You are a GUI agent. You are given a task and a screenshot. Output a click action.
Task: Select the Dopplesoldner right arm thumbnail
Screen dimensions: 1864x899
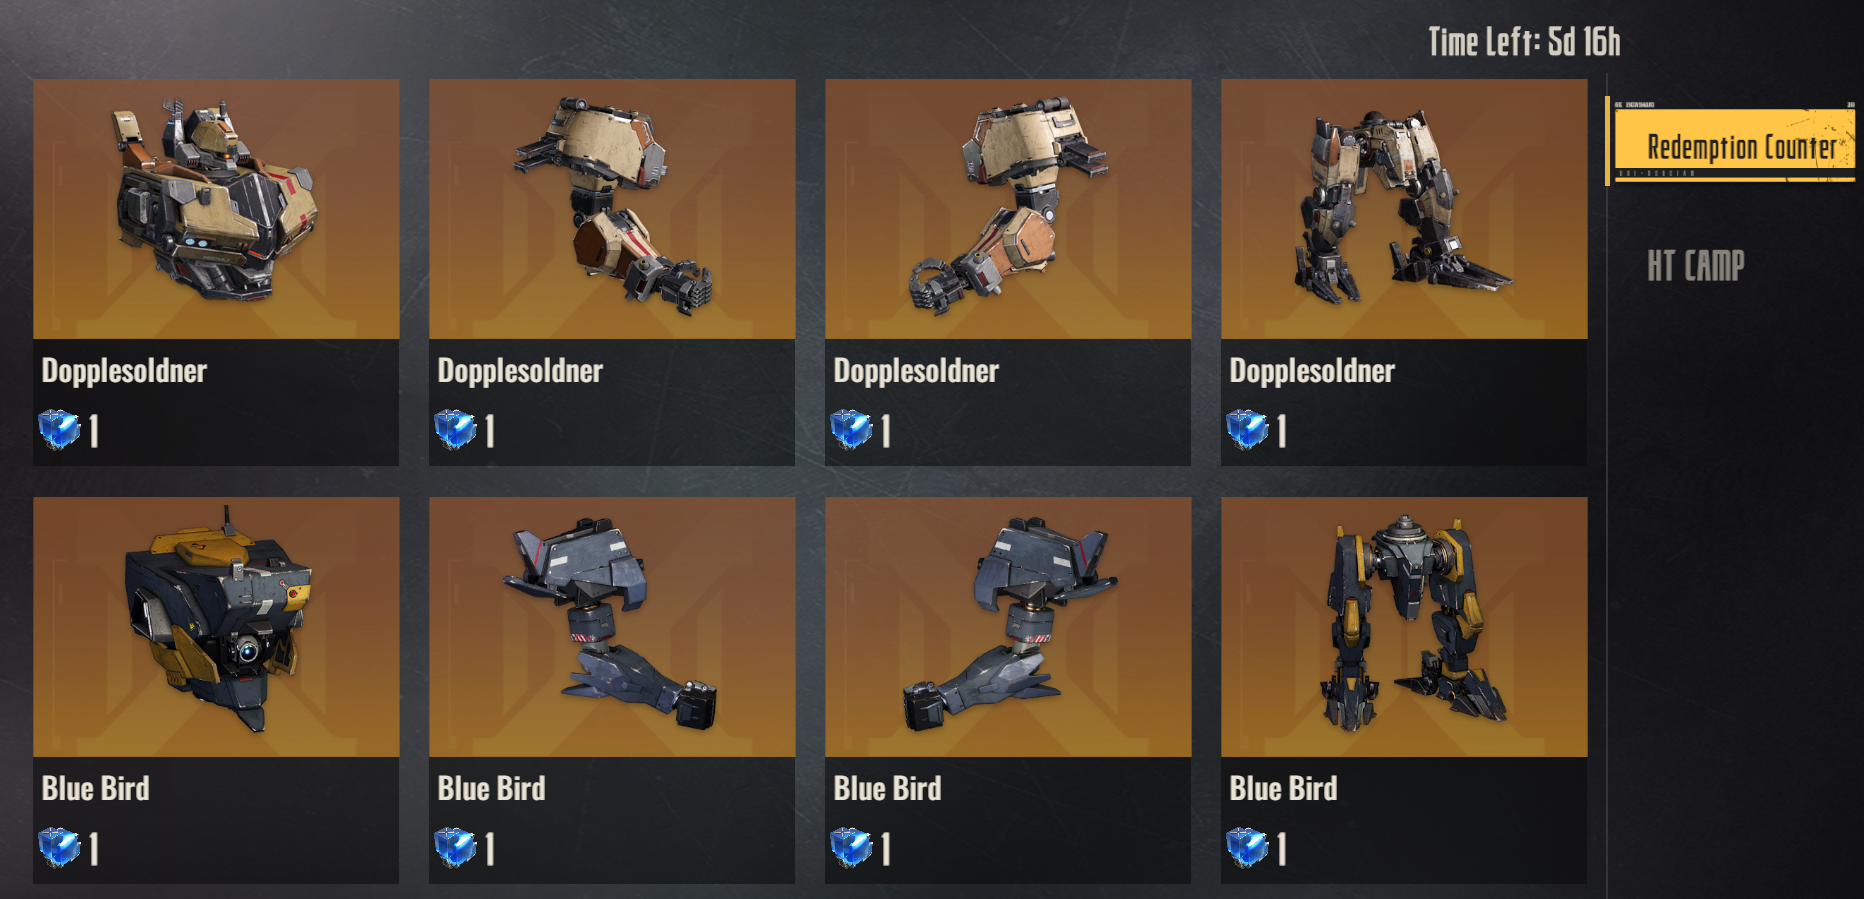tap(612, 209)
